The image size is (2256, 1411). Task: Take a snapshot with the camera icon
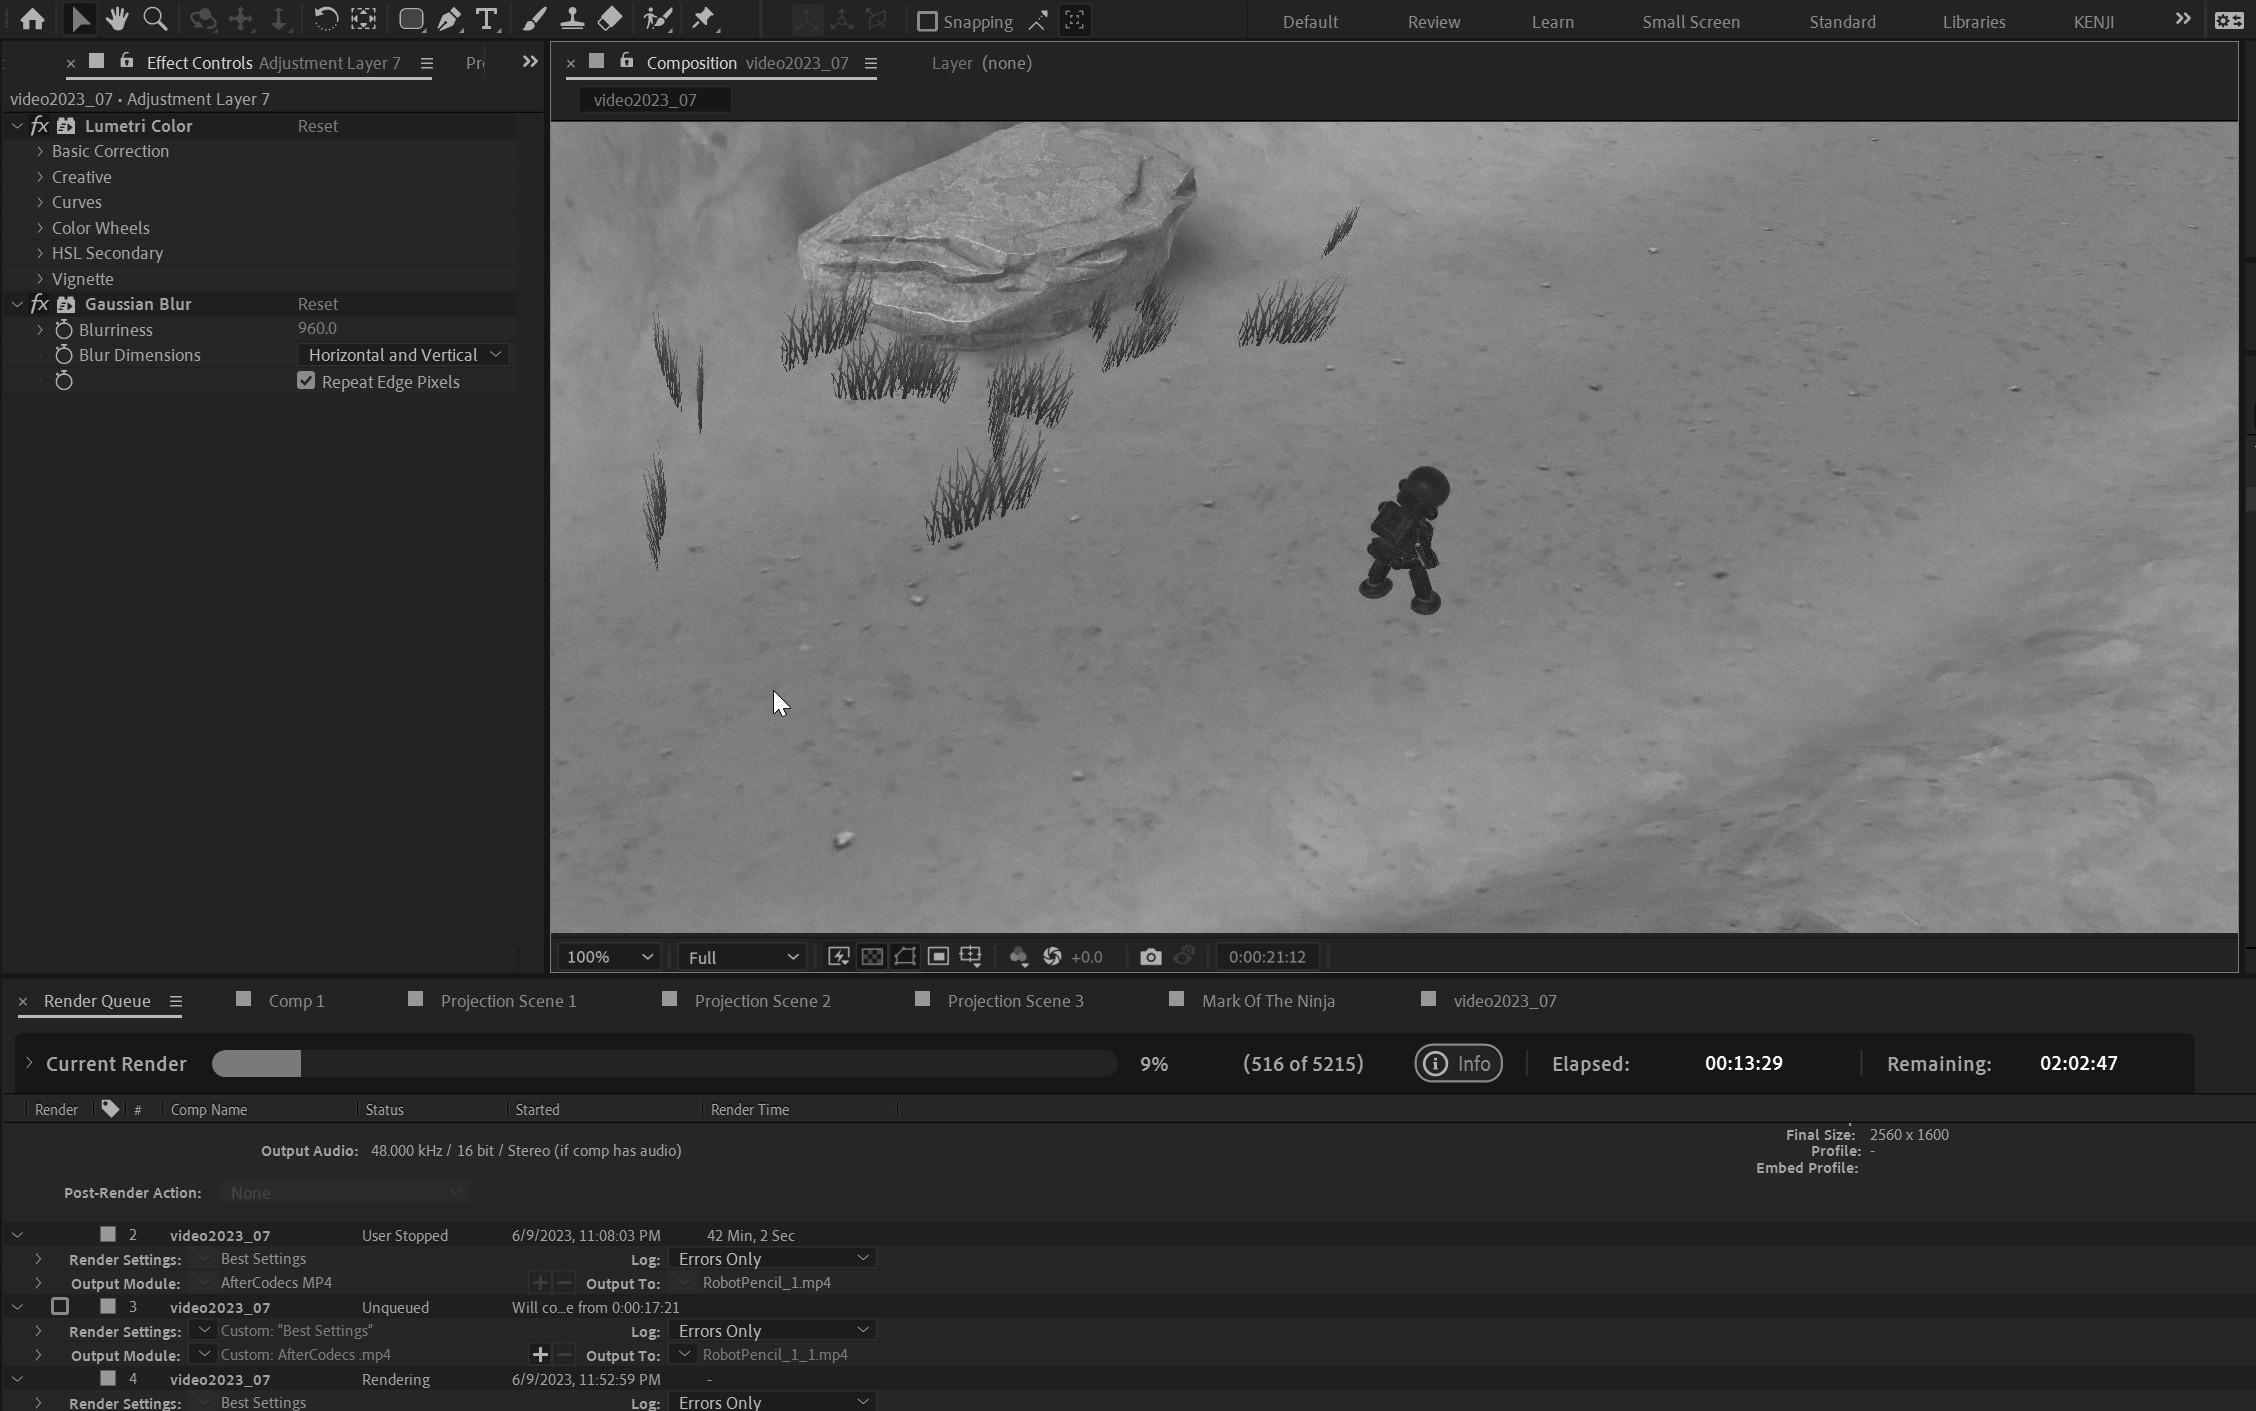[1151, 957]
